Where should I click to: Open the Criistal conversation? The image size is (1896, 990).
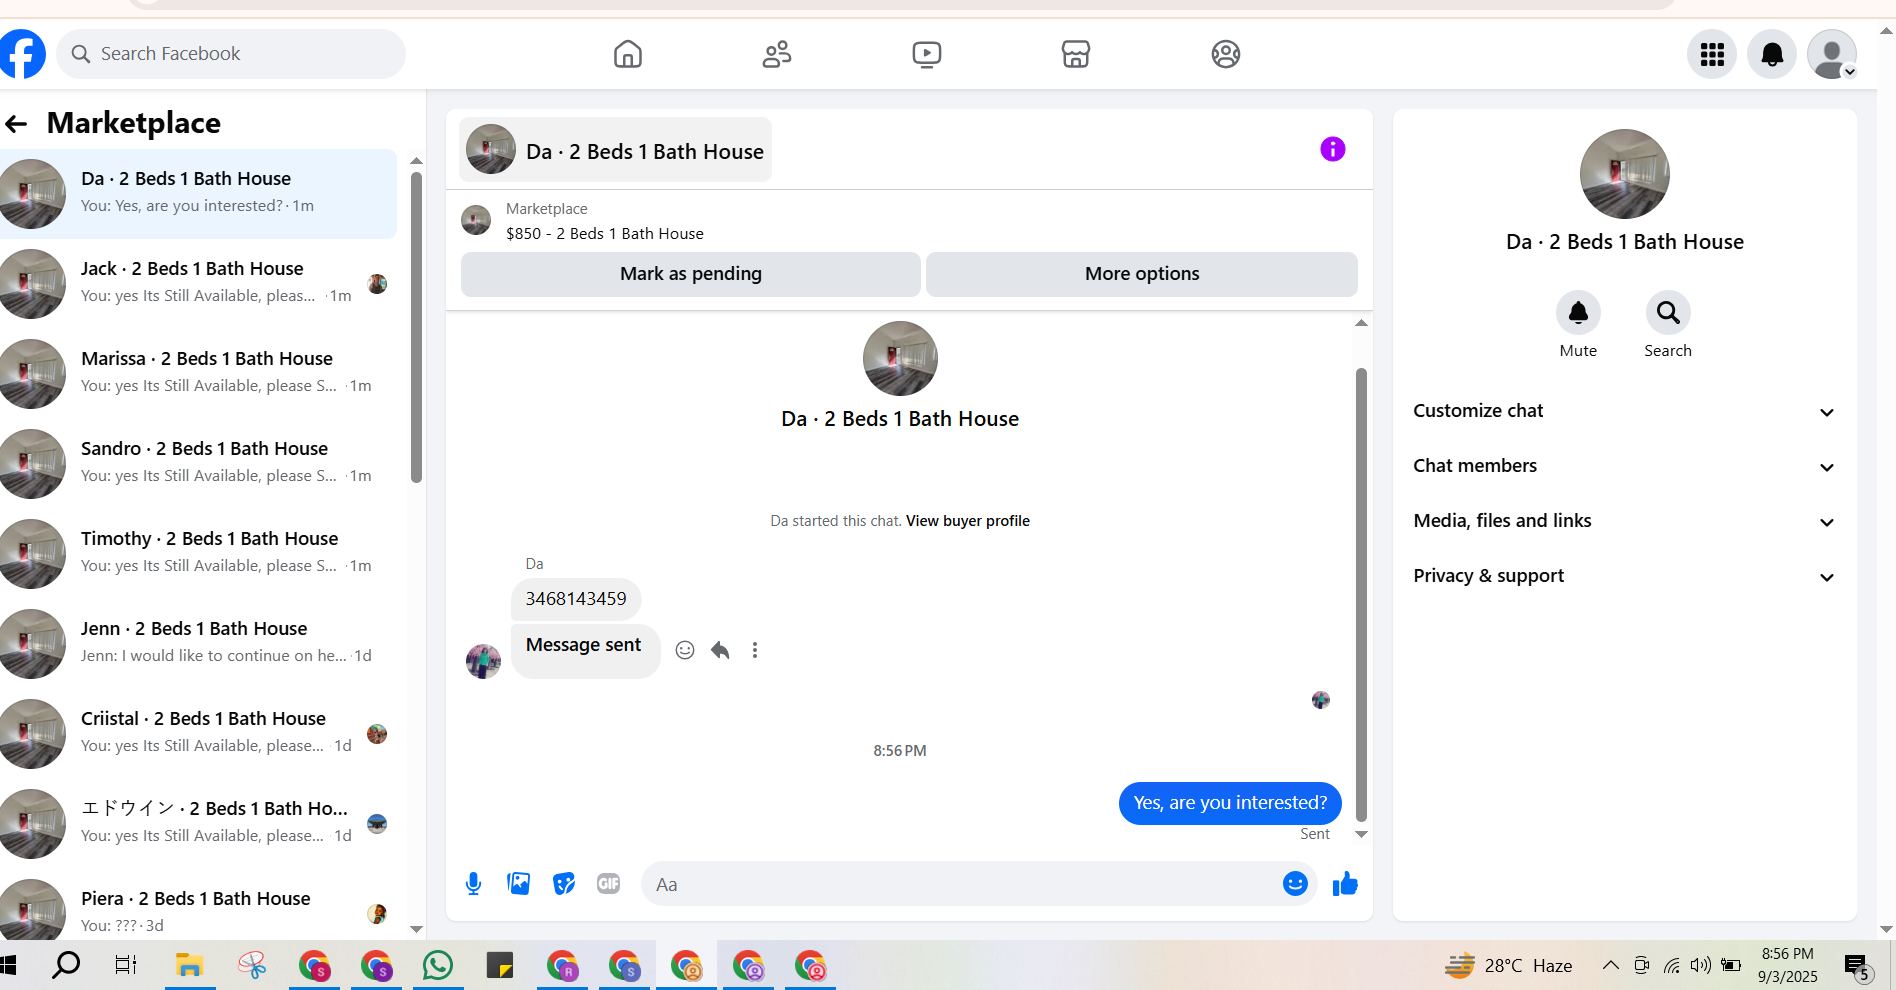click(x=198, y=734)
